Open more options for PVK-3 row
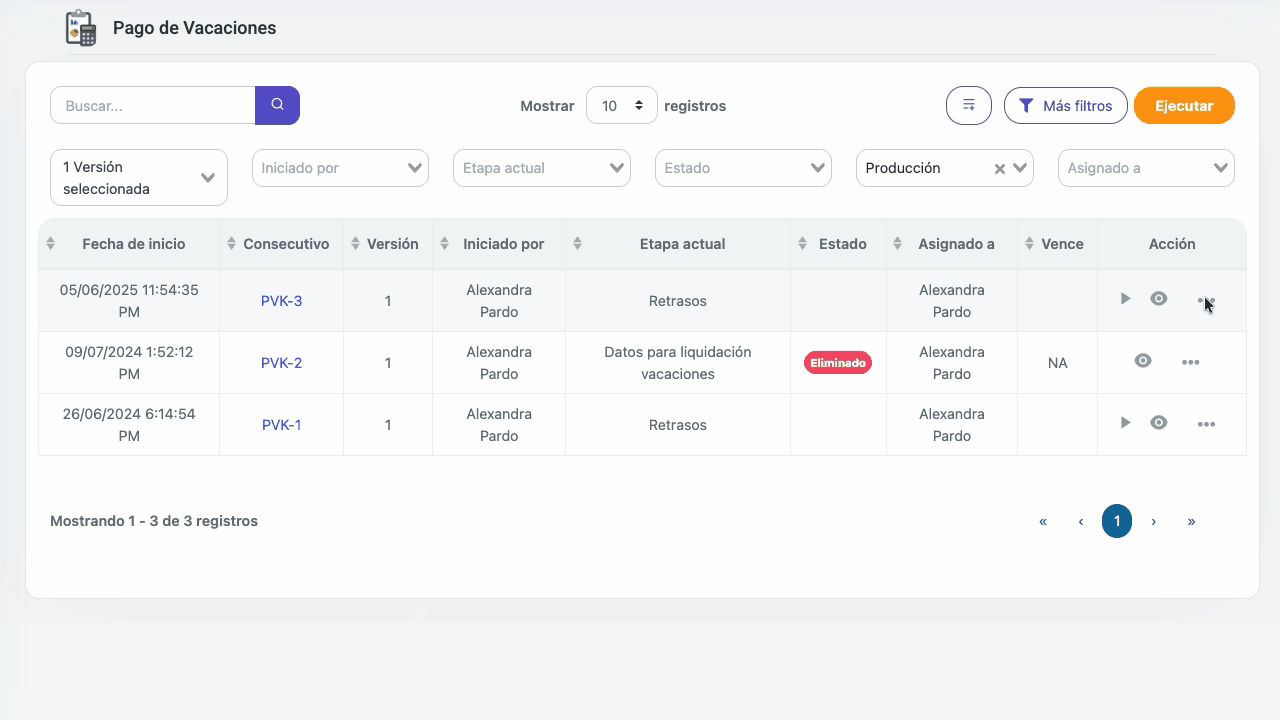 (x=1206, y=300)
